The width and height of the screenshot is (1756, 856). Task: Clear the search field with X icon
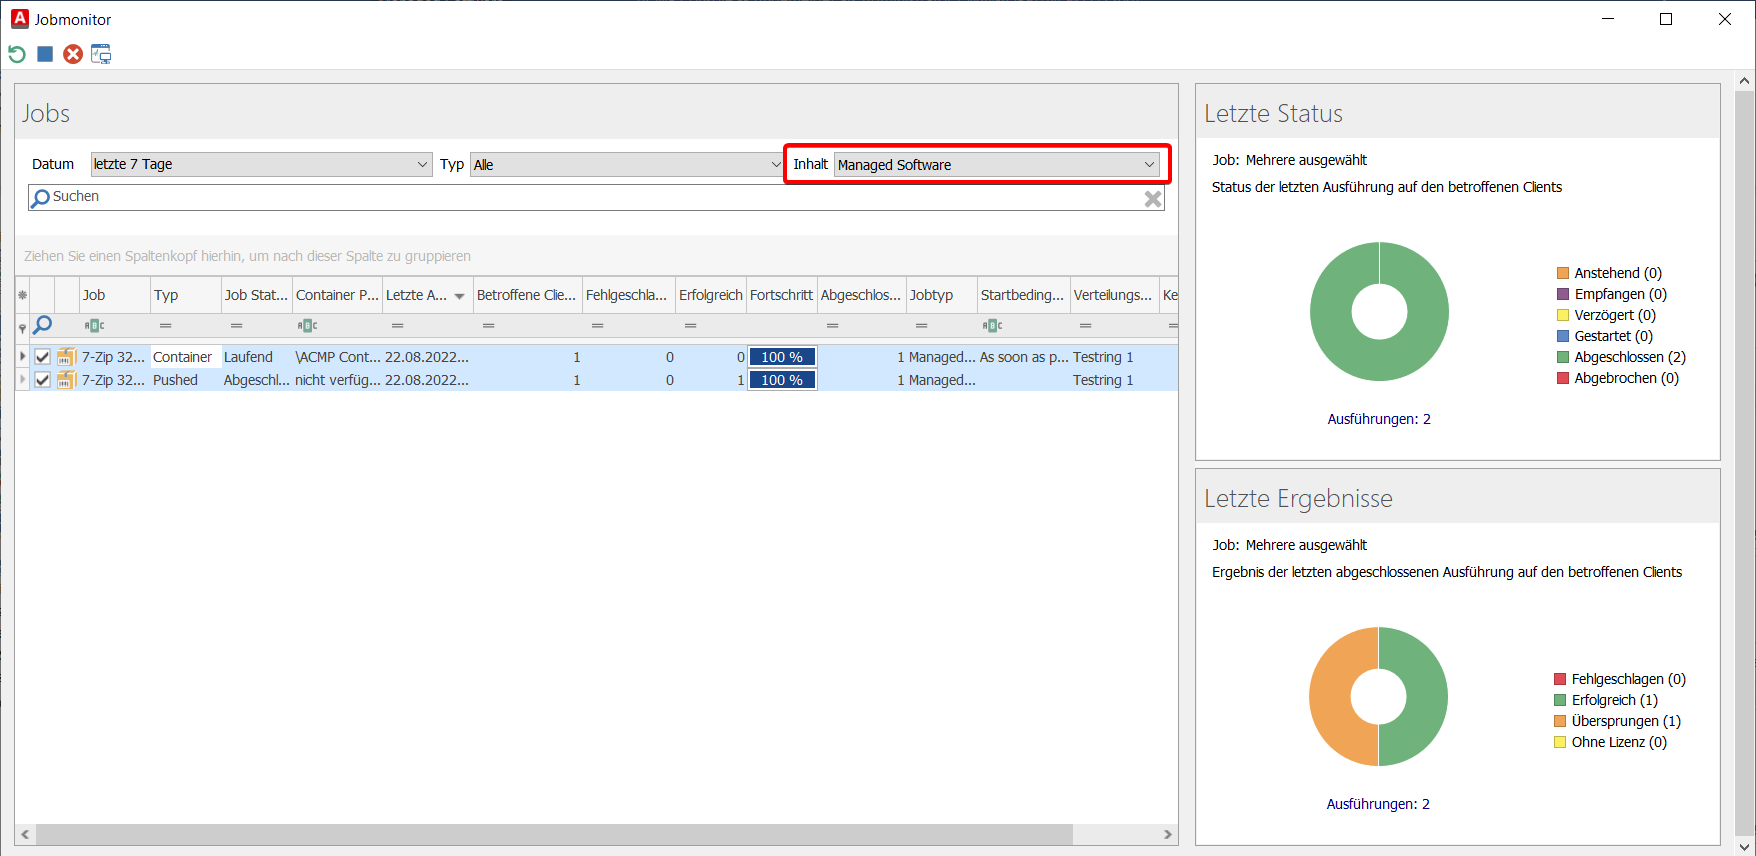click(x=1153, y=198)
